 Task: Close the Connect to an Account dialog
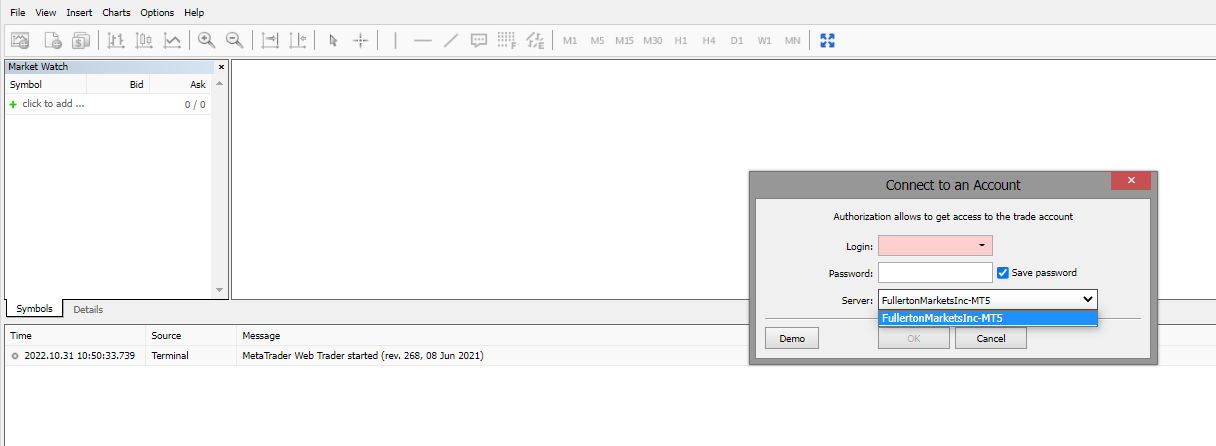click(1131, 180)
